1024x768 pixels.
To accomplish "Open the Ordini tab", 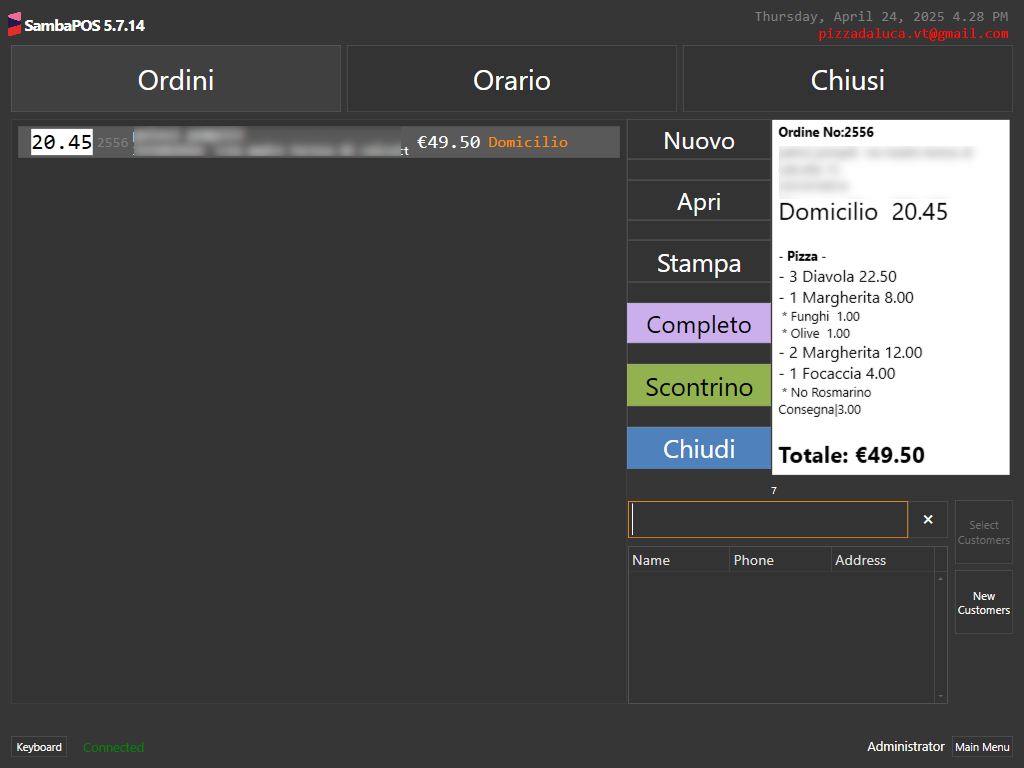I will tap(176, 79).
